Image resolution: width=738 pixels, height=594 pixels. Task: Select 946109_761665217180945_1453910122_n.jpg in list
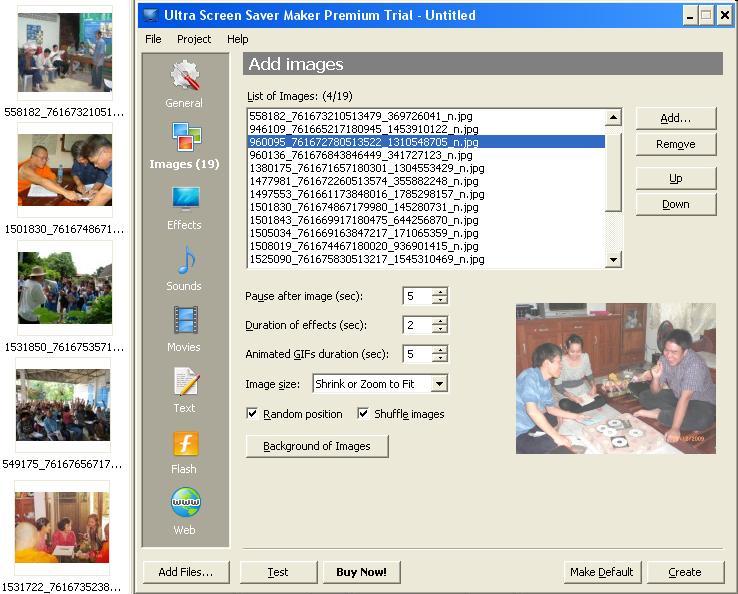426,129
